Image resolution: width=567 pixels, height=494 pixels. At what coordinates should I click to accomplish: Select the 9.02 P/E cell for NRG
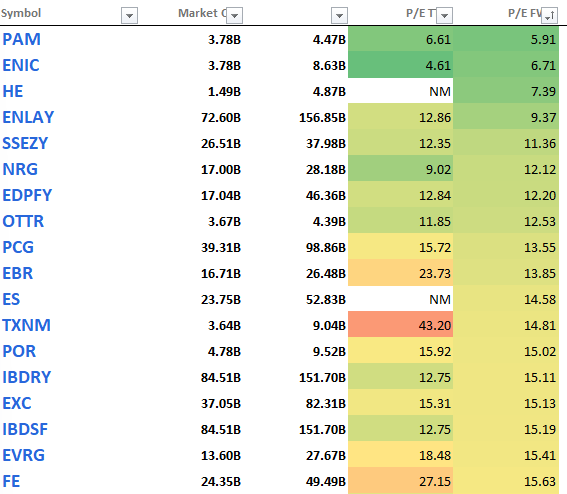coord(401,169)
